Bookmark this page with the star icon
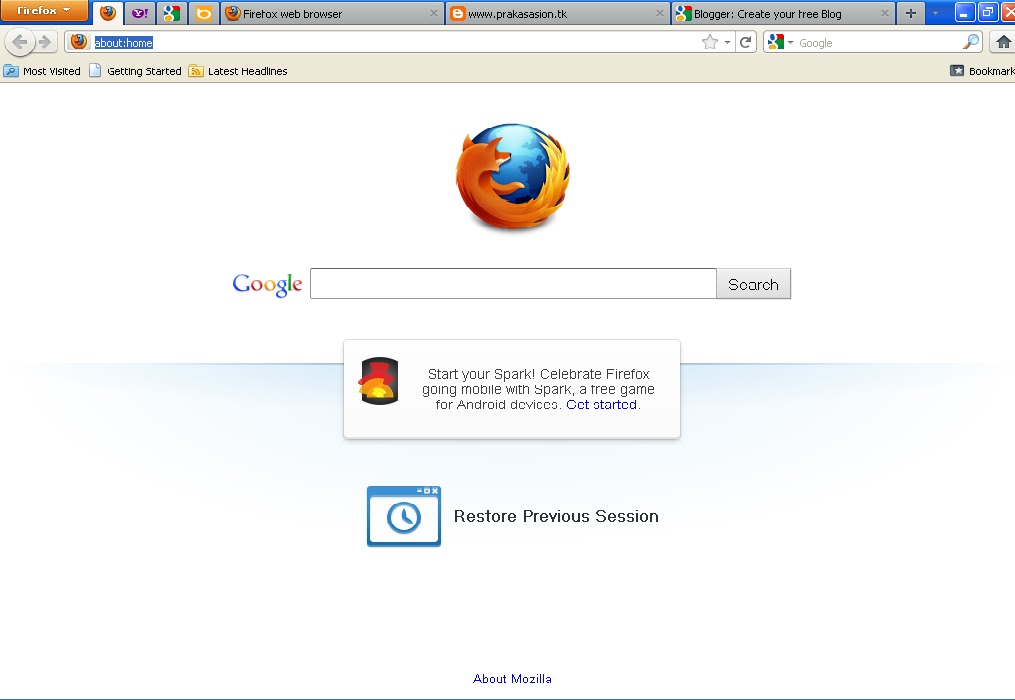 tap(709, 43)
